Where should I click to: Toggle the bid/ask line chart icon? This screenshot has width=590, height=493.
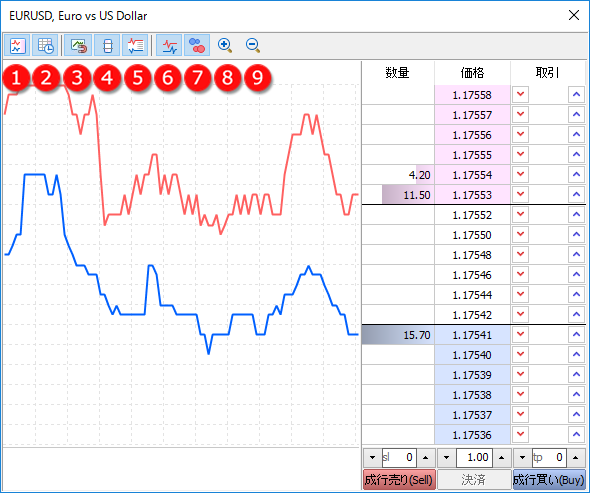pyautogui.click(x=169, y=46)
